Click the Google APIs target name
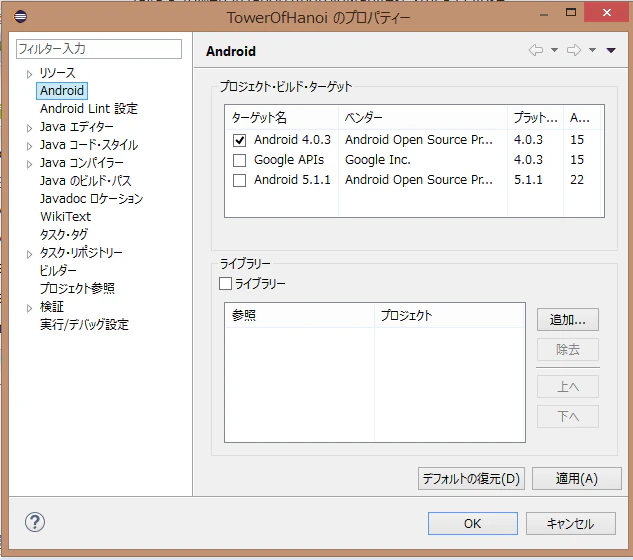 click(289, 160)
